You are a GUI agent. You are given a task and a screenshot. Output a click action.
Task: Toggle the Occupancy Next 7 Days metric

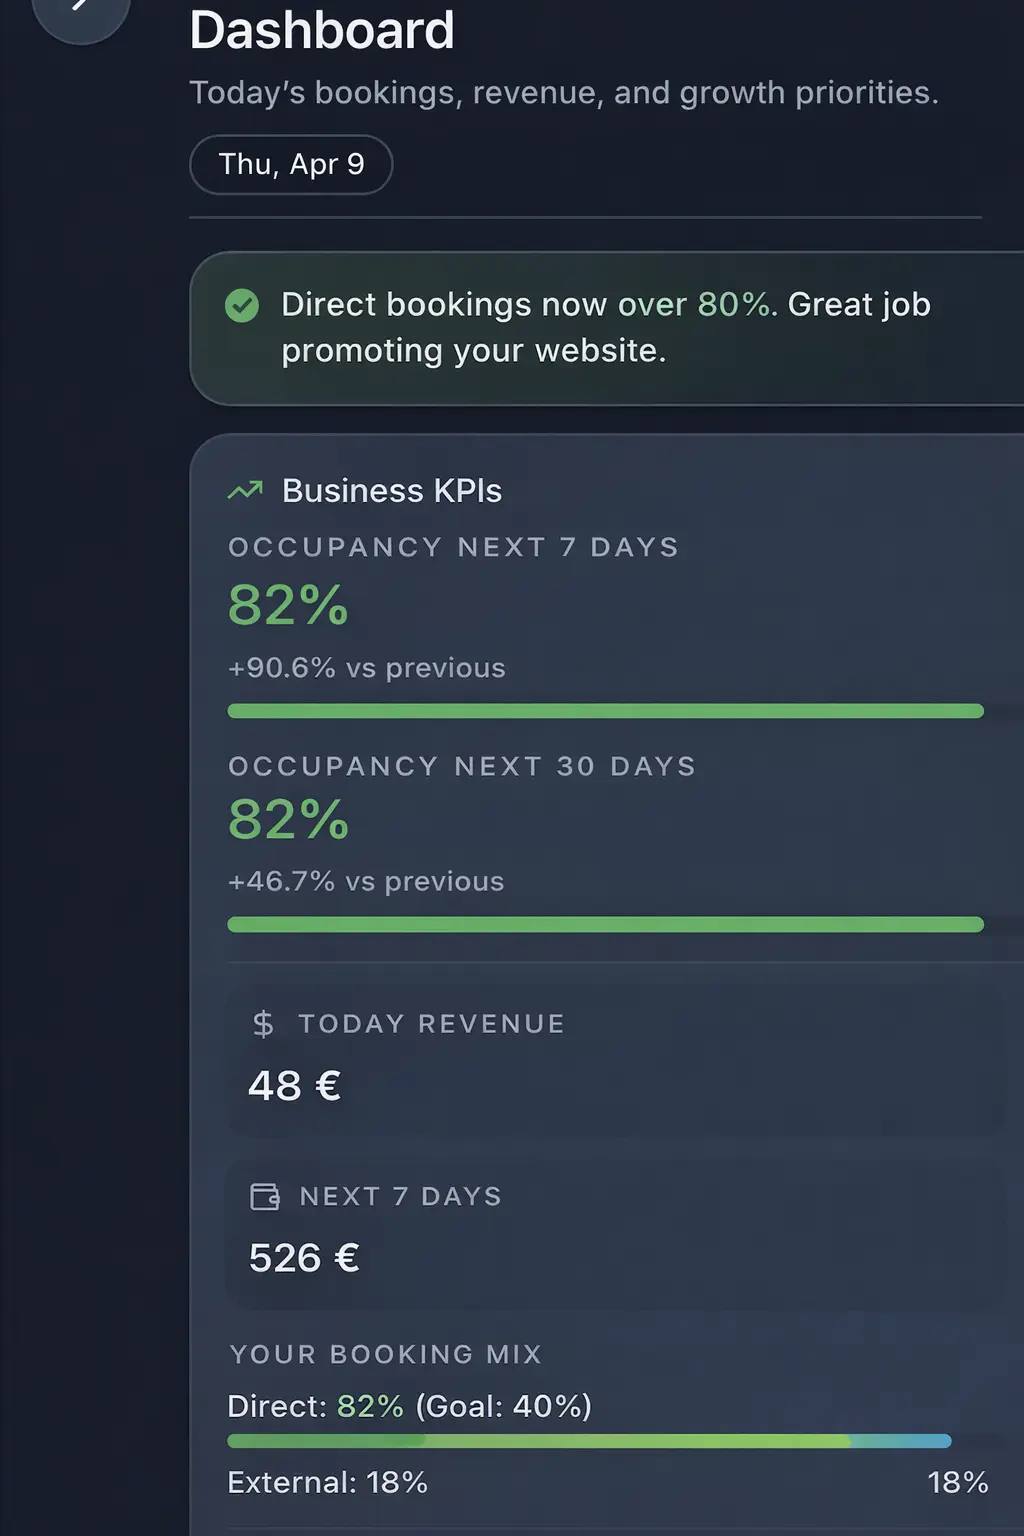600,620
